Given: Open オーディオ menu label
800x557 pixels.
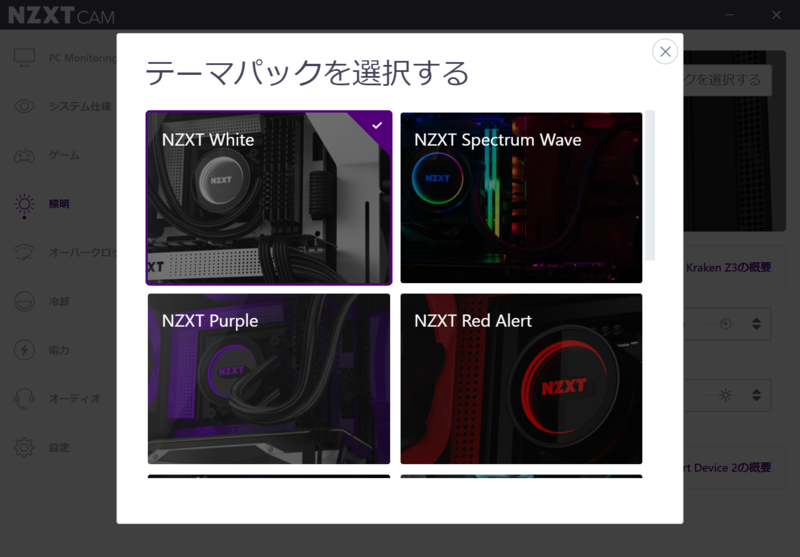Looking at the screenshot, I should [75, 398].
